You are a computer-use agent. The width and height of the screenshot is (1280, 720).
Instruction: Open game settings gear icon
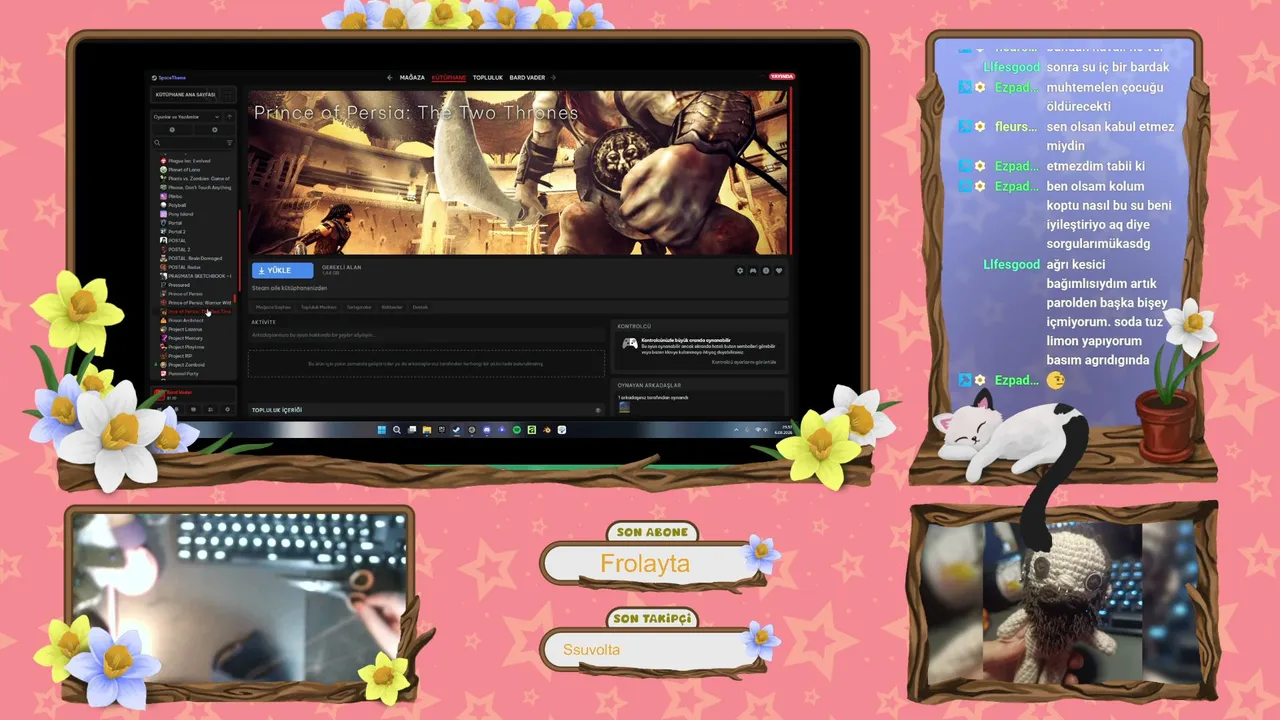pyautogui.click(x=740, y=270)
